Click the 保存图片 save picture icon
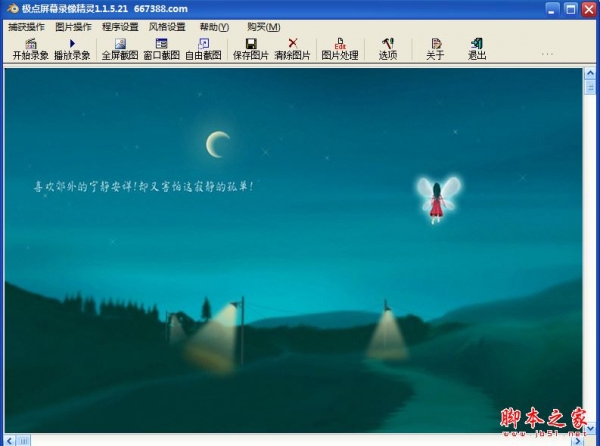600x446 pixels. (x=251, y=49)
